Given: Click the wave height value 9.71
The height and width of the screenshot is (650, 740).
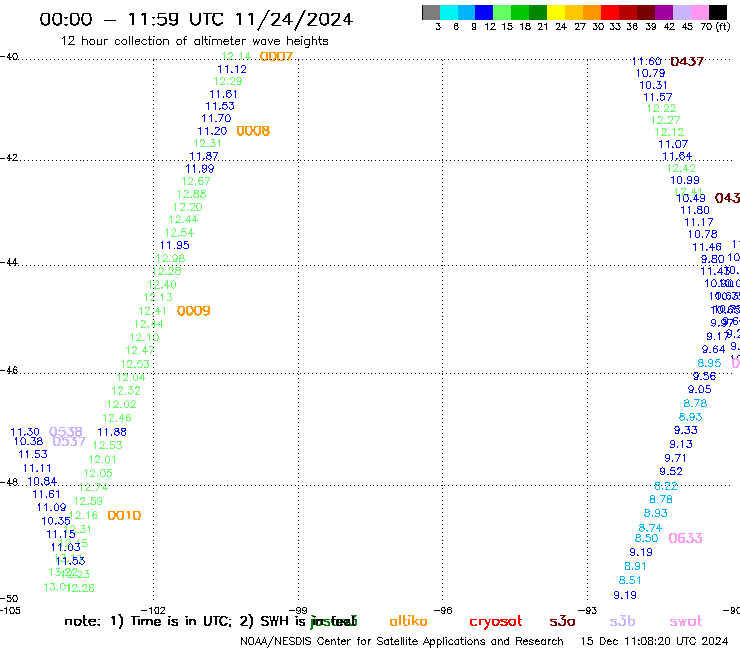Looking at the screenshot, I should pyautogui.click(x=675, y=458).
